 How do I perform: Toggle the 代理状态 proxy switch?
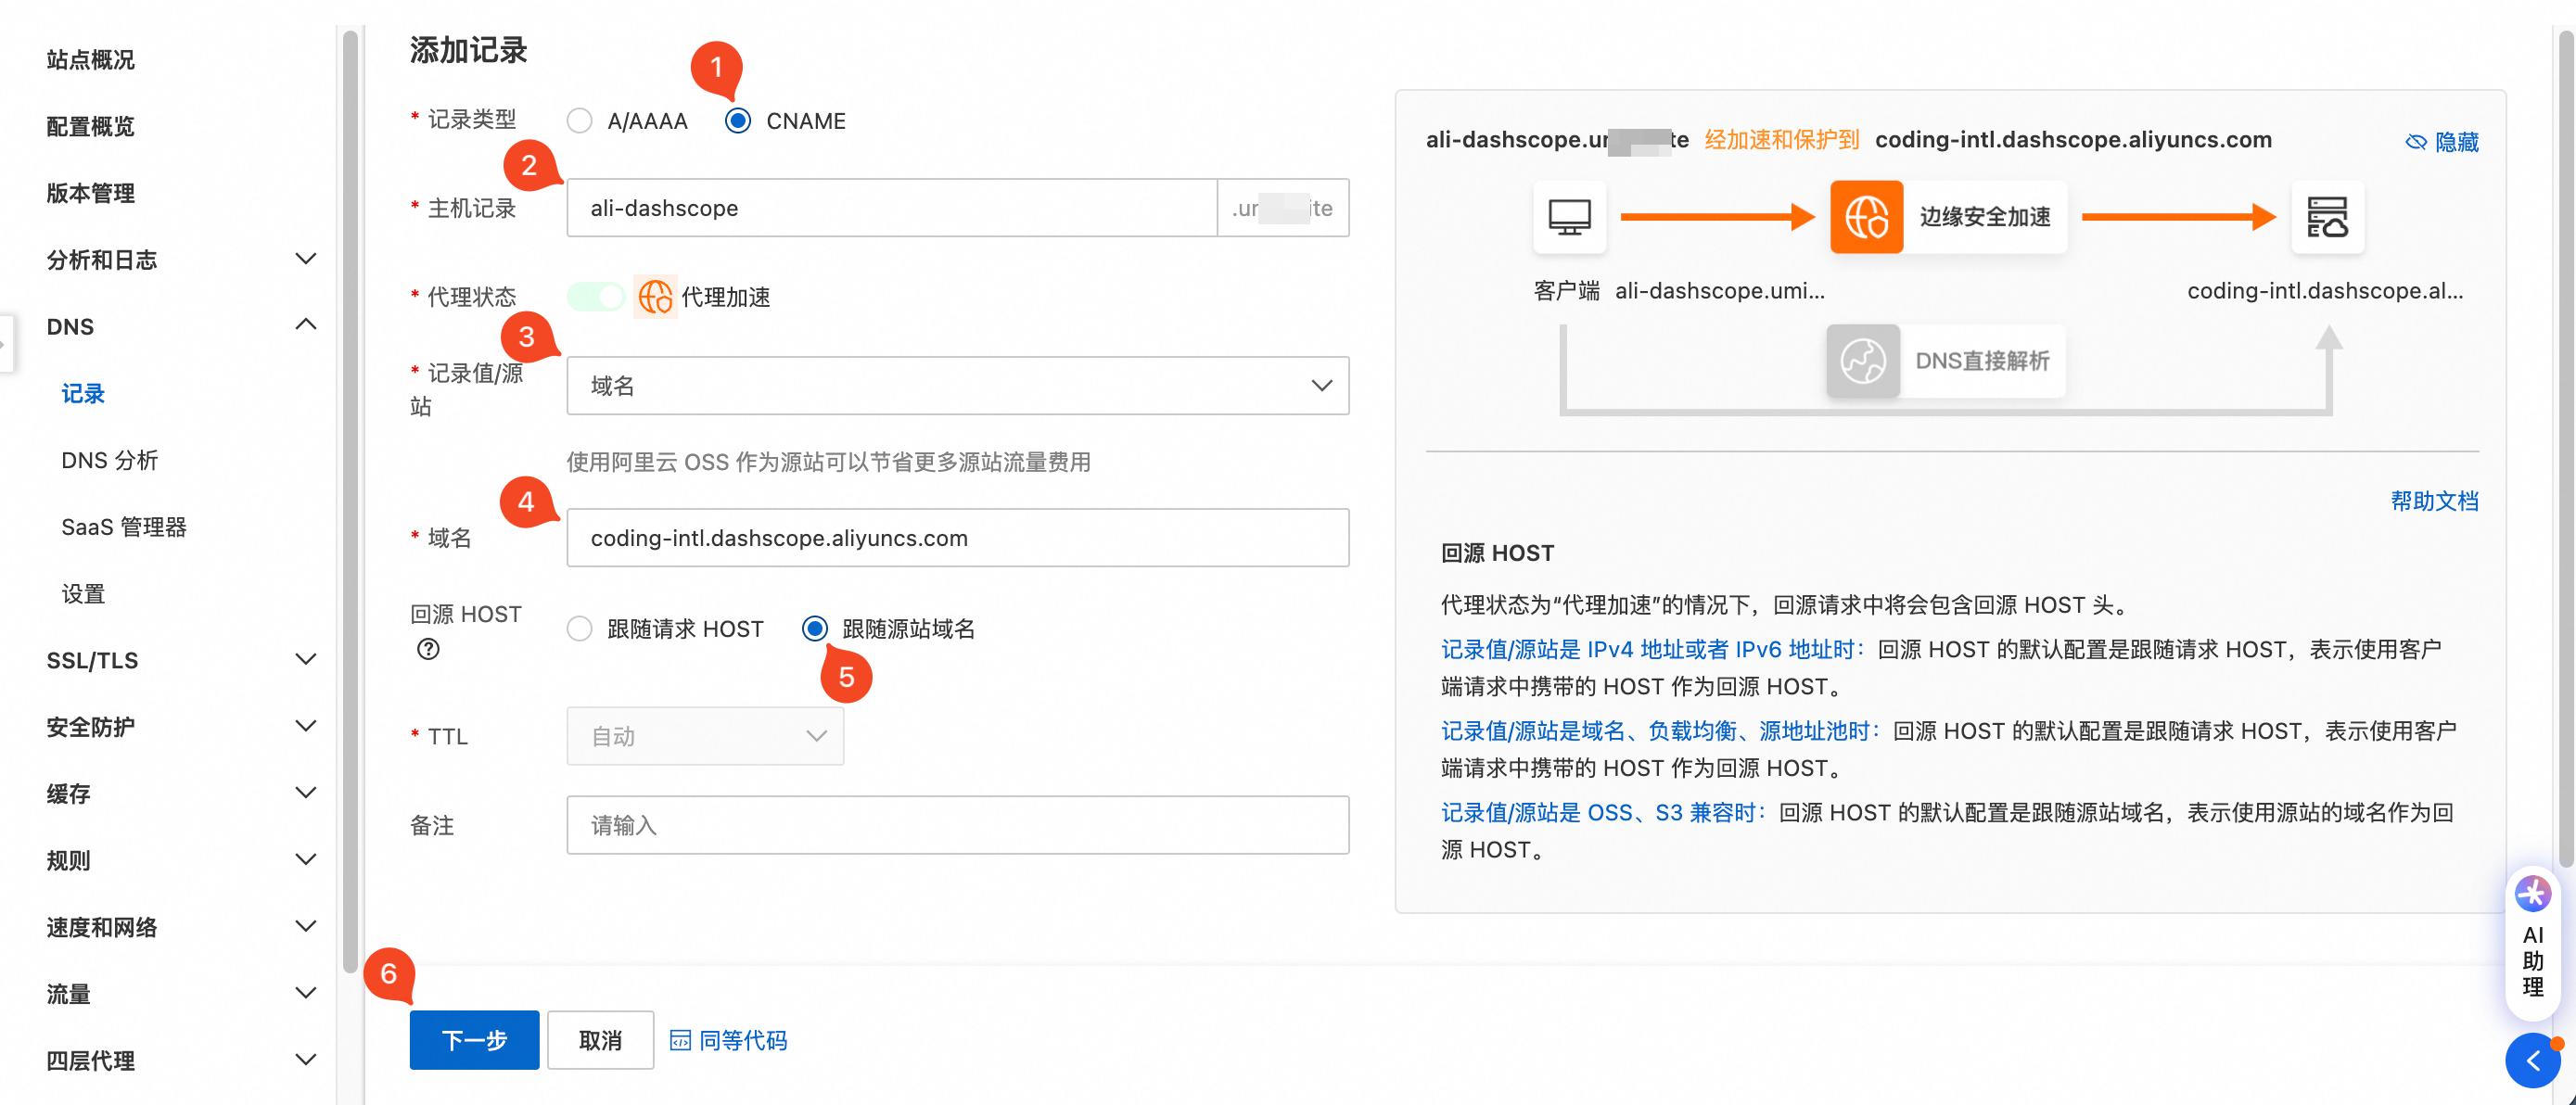point(596,296)
